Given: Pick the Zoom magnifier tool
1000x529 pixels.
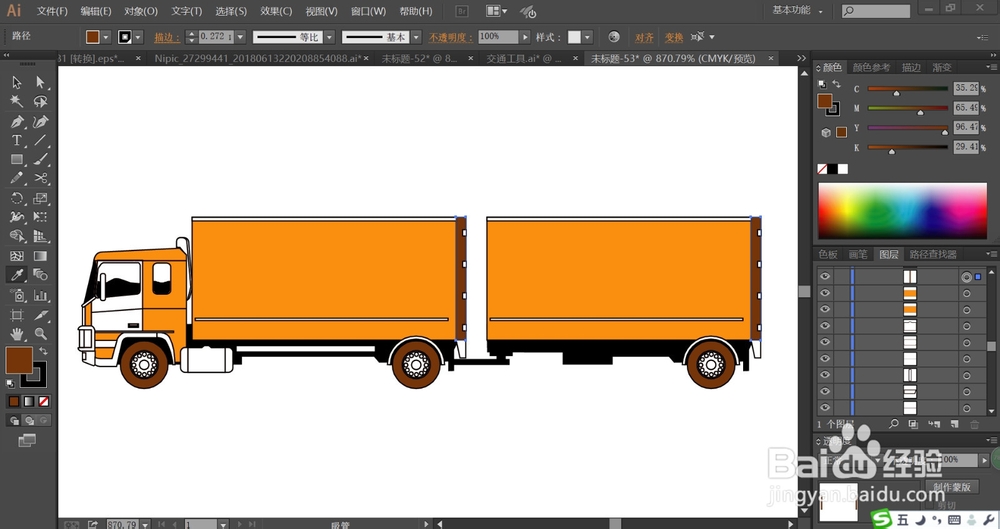Looking at the screenshot, I should [x=40, y=334].
